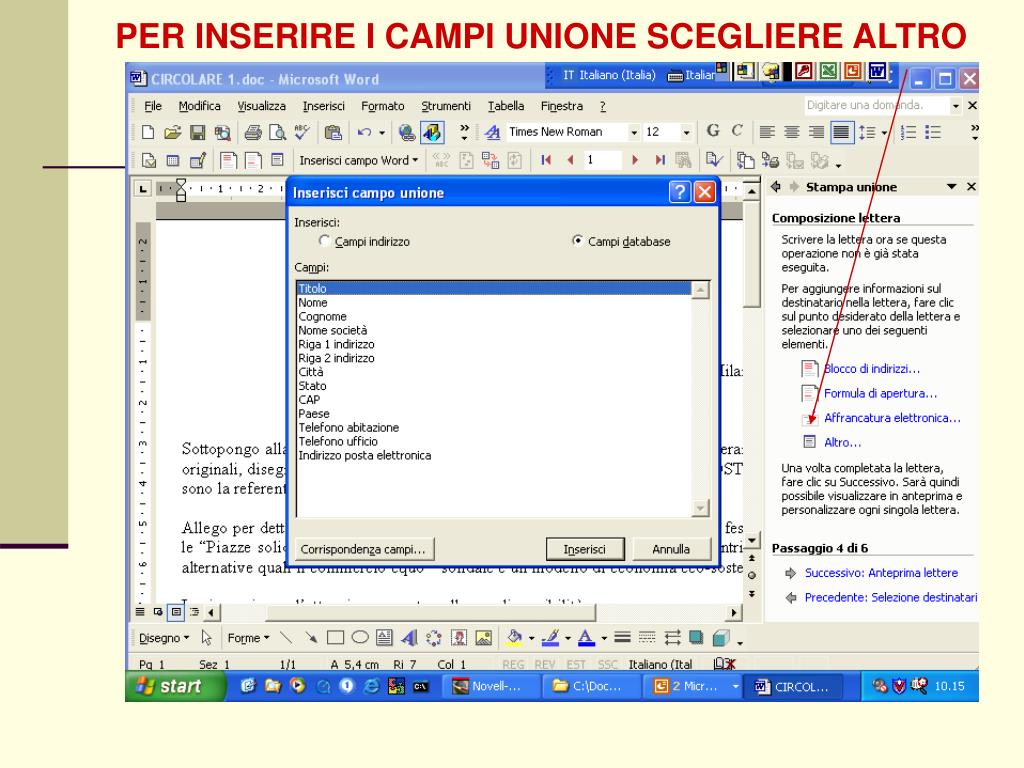This screenshot has height=768, width=1024.
Task: Select the Oval shape in Drawing toolbar
Action: click(360, 637)
